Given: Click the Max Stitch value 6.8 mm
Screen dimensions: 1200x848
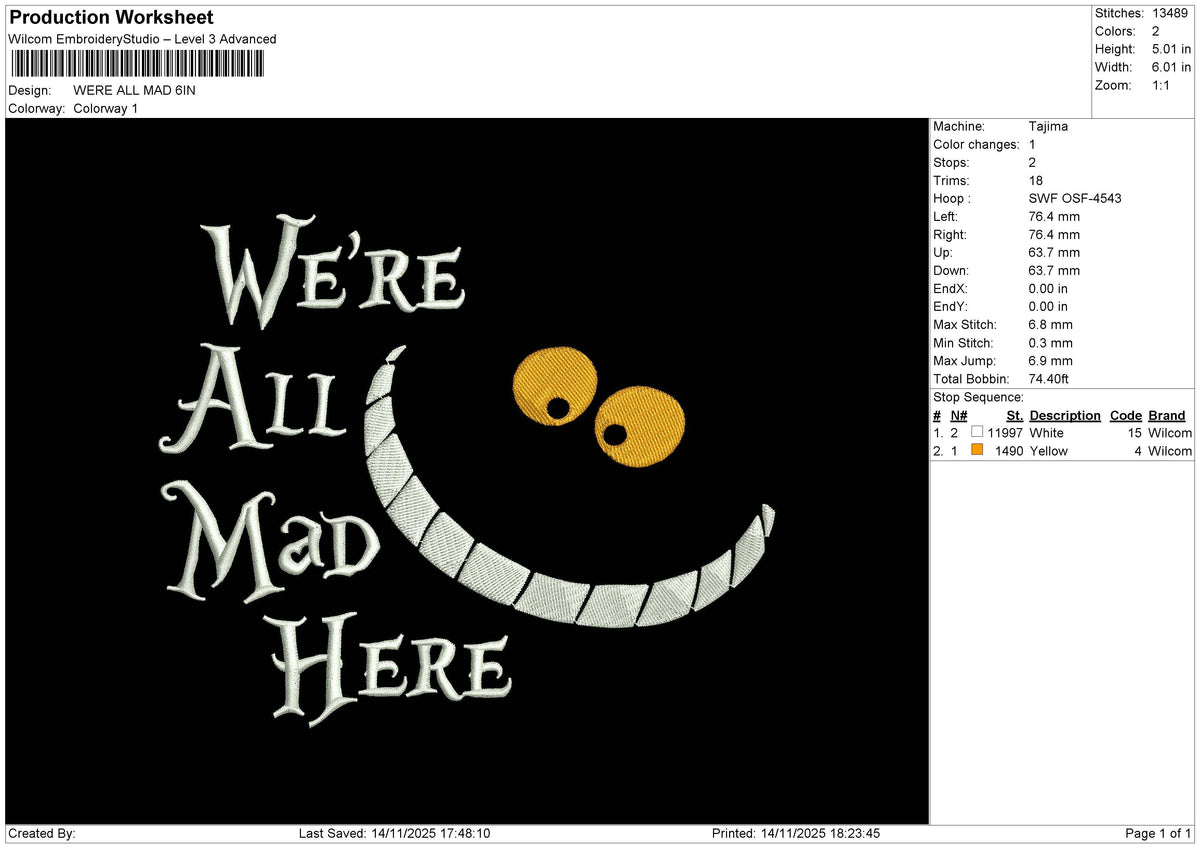Looking at the screenshot, I should tap(1050, 324).
